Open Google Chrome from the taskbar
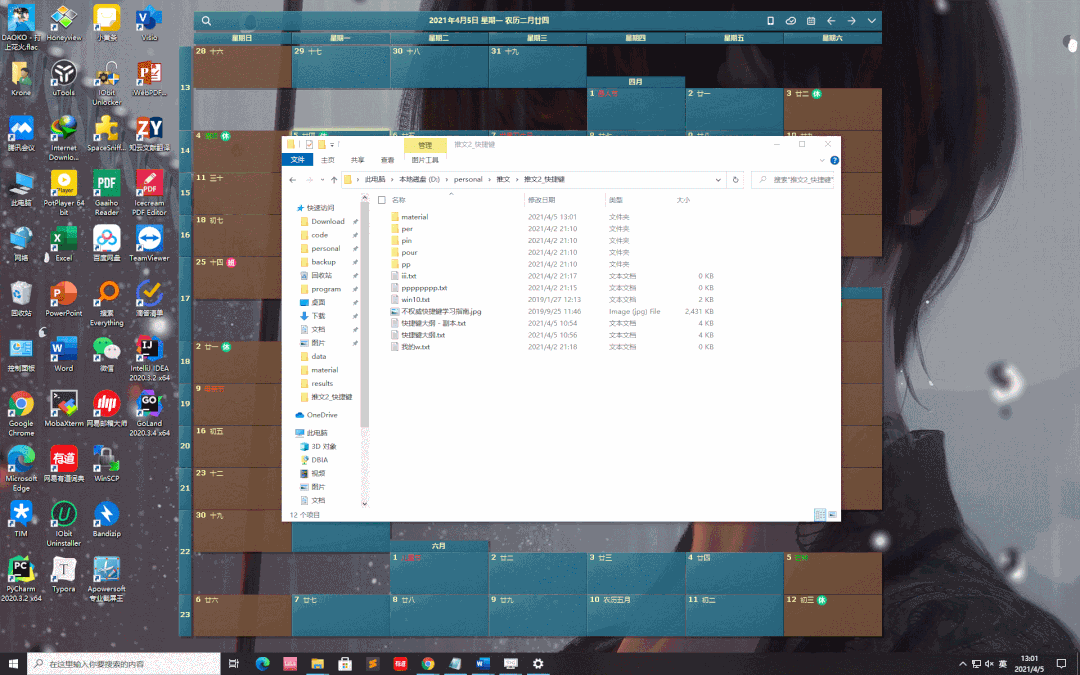The height and width of the screenshot is (675, 1080). coord(427,663)
